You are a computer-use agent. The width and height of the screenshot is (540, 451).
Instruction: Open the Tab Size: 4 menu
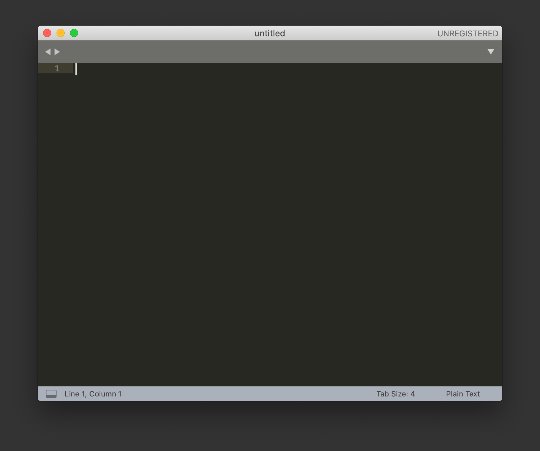[395, 394]
